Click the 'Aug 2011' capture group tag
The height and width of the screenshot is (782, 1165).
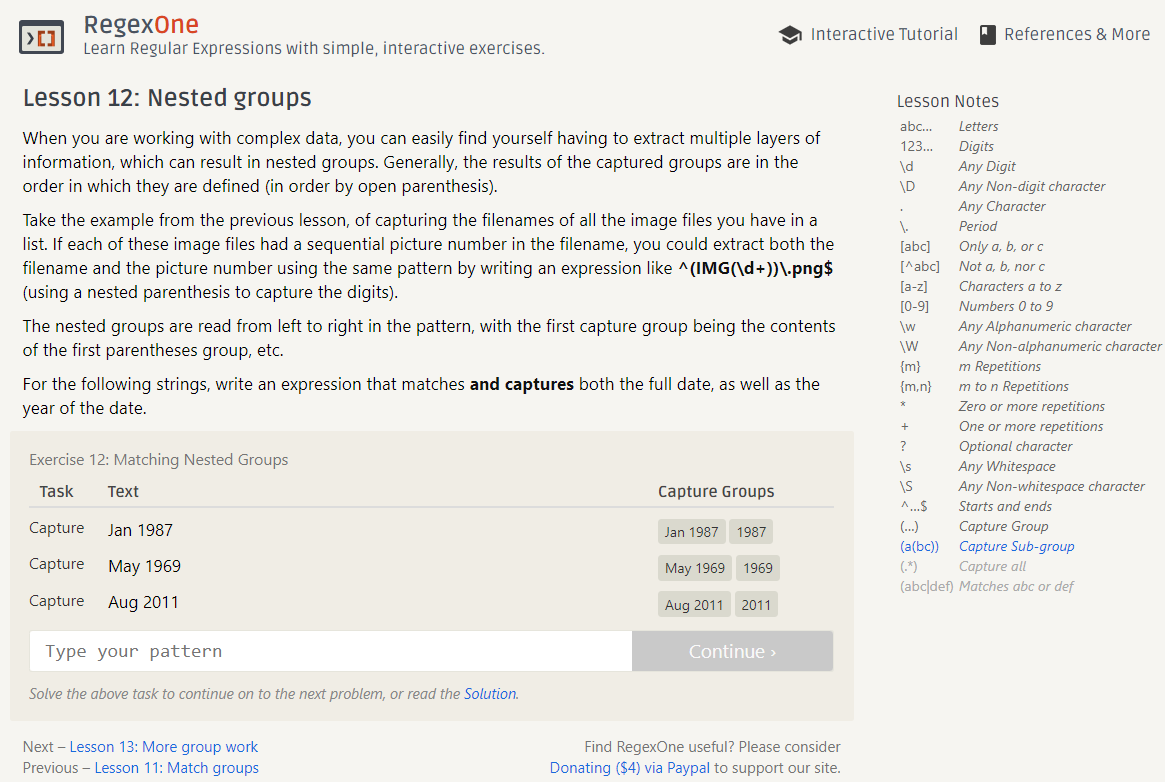(x=694, y=605)
